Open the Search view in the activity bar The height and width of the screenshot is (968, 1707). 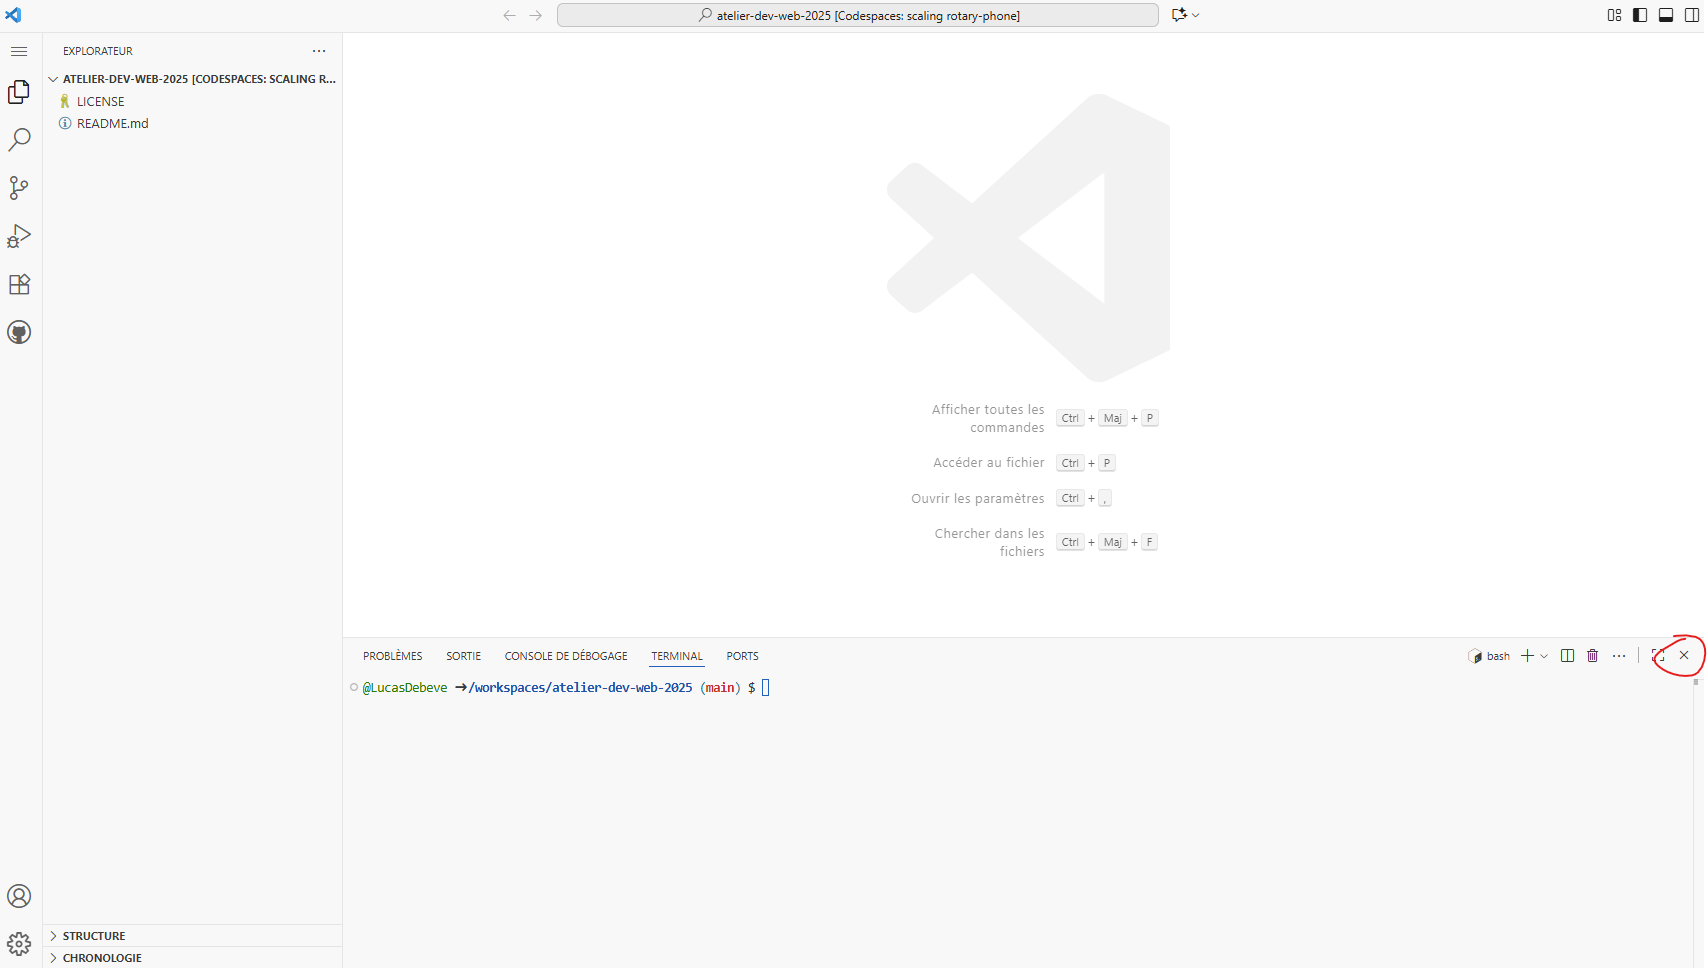18,139
